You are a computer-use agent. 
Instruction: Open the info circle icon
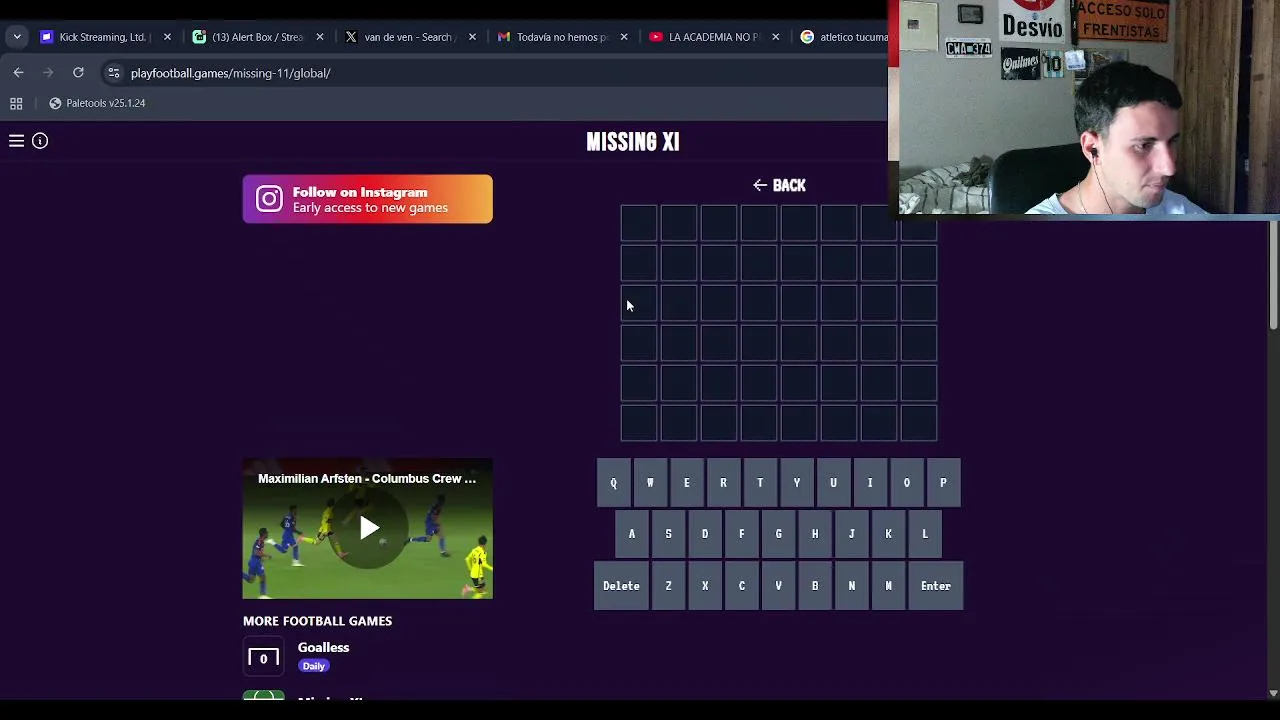pos(40,141)
